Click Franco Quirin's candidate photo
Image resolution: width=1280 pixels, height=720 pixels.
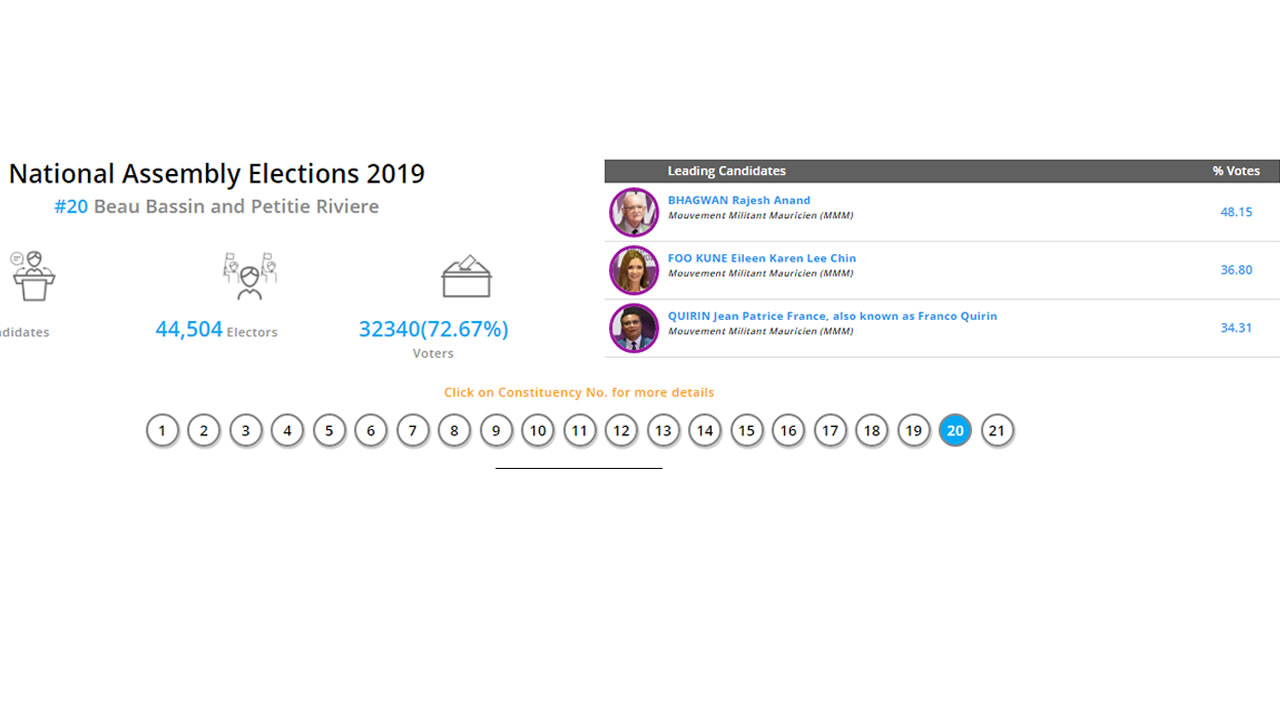(x=634, y=328)
